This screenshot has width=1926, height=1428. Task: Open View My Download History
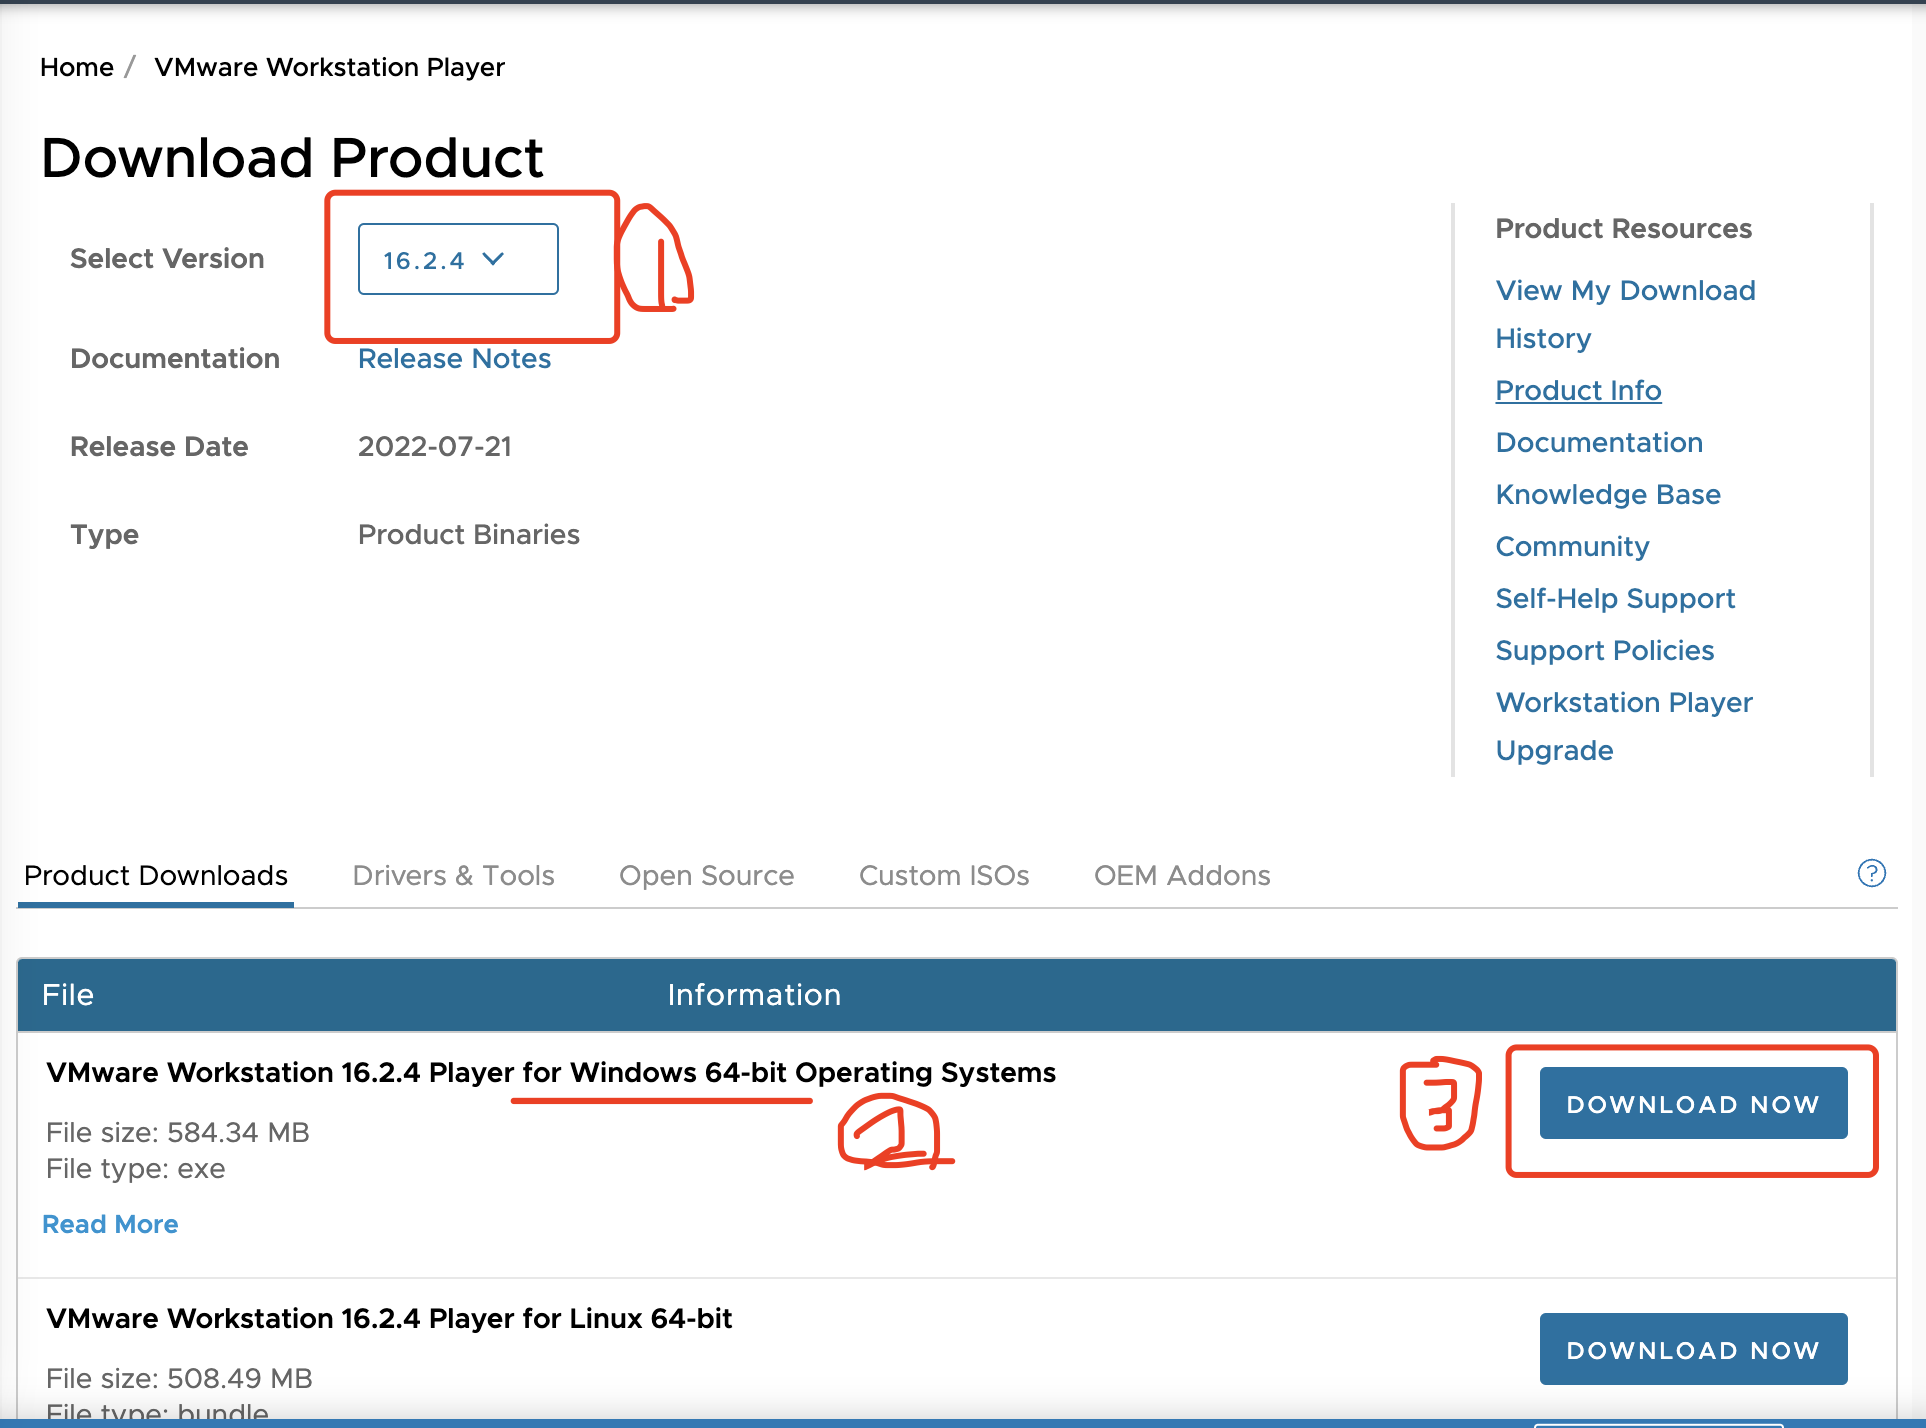[x=1625, y=314]
